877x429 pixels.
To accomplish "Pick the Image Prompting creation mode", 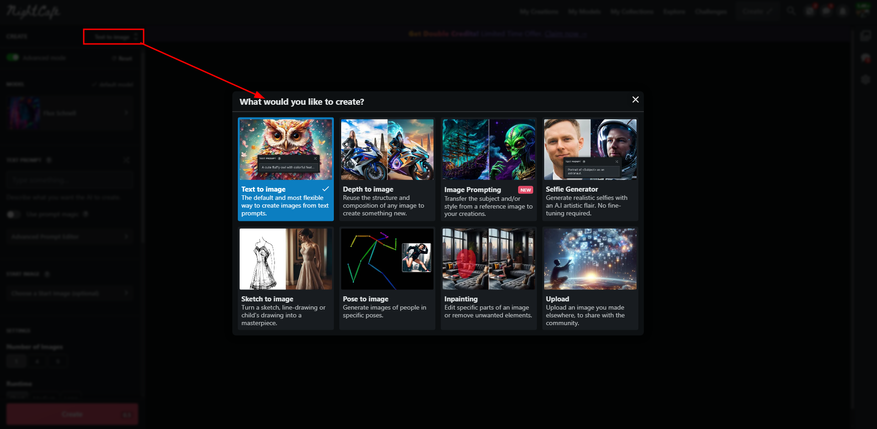I will click(489, 169).
